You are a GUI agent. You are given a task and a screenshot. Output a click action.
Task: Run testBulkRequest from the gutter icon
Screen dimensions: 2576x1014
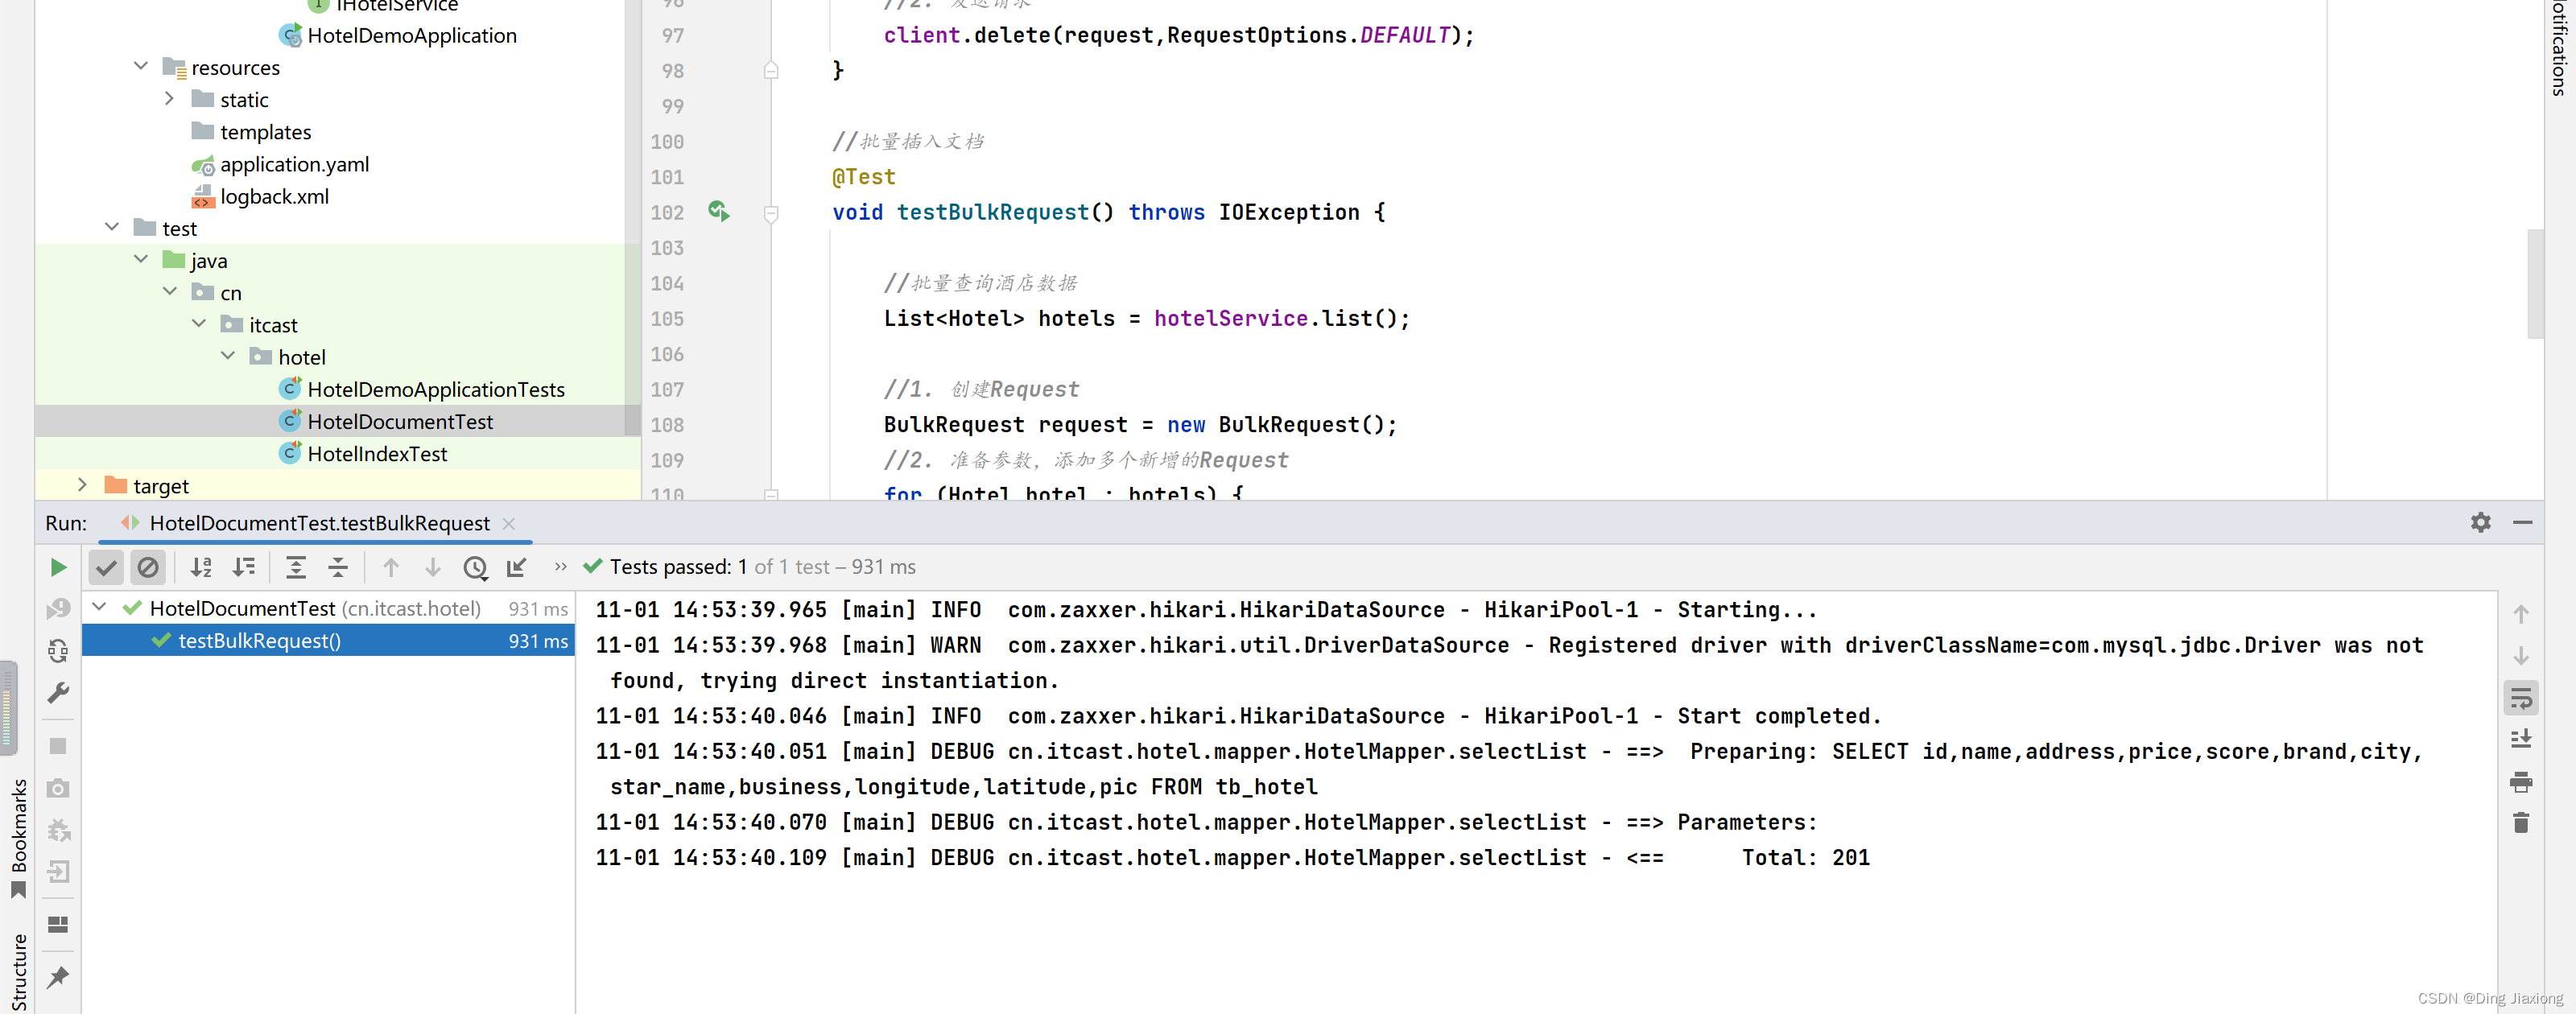point(719,211)
